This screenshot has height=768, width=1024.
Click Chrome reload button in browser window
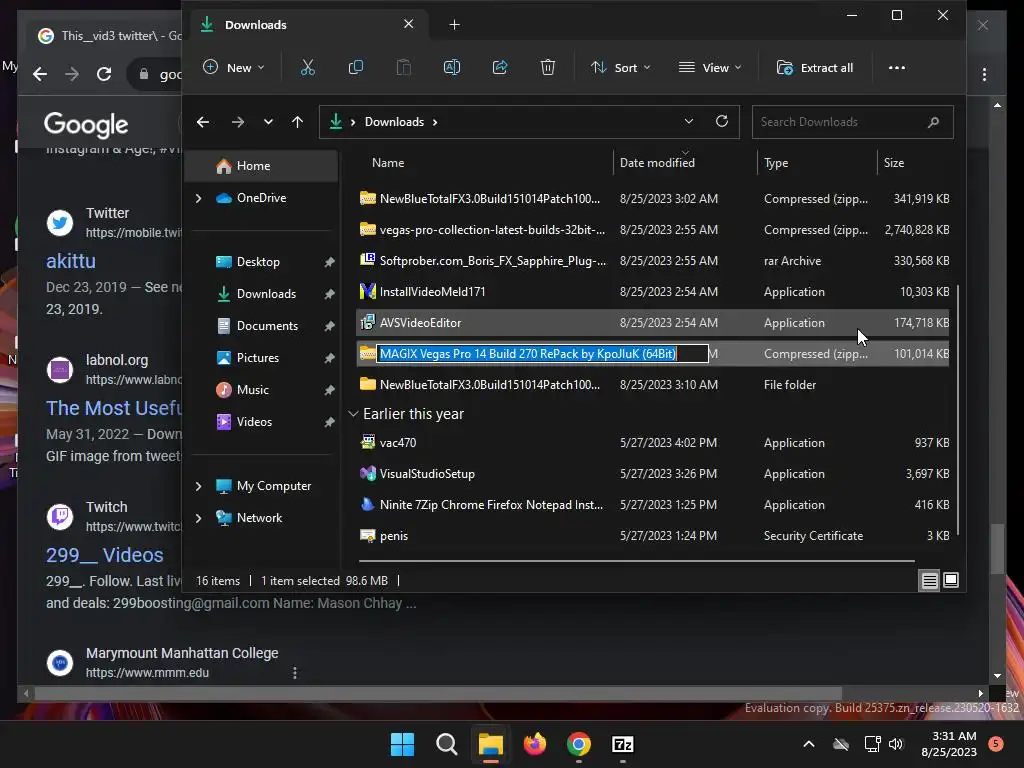pyautogui.click(x=104, y=74)
